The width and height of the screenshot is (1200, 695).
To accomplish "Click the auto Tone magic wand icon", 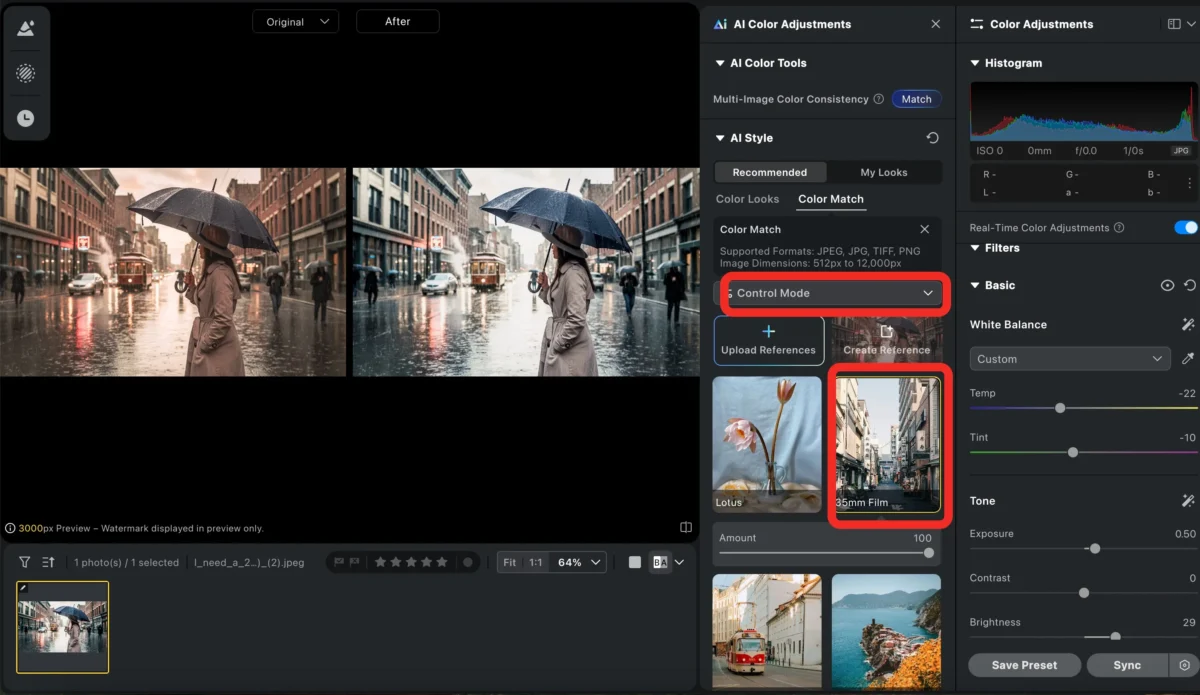I will (x=1188, y=501).
